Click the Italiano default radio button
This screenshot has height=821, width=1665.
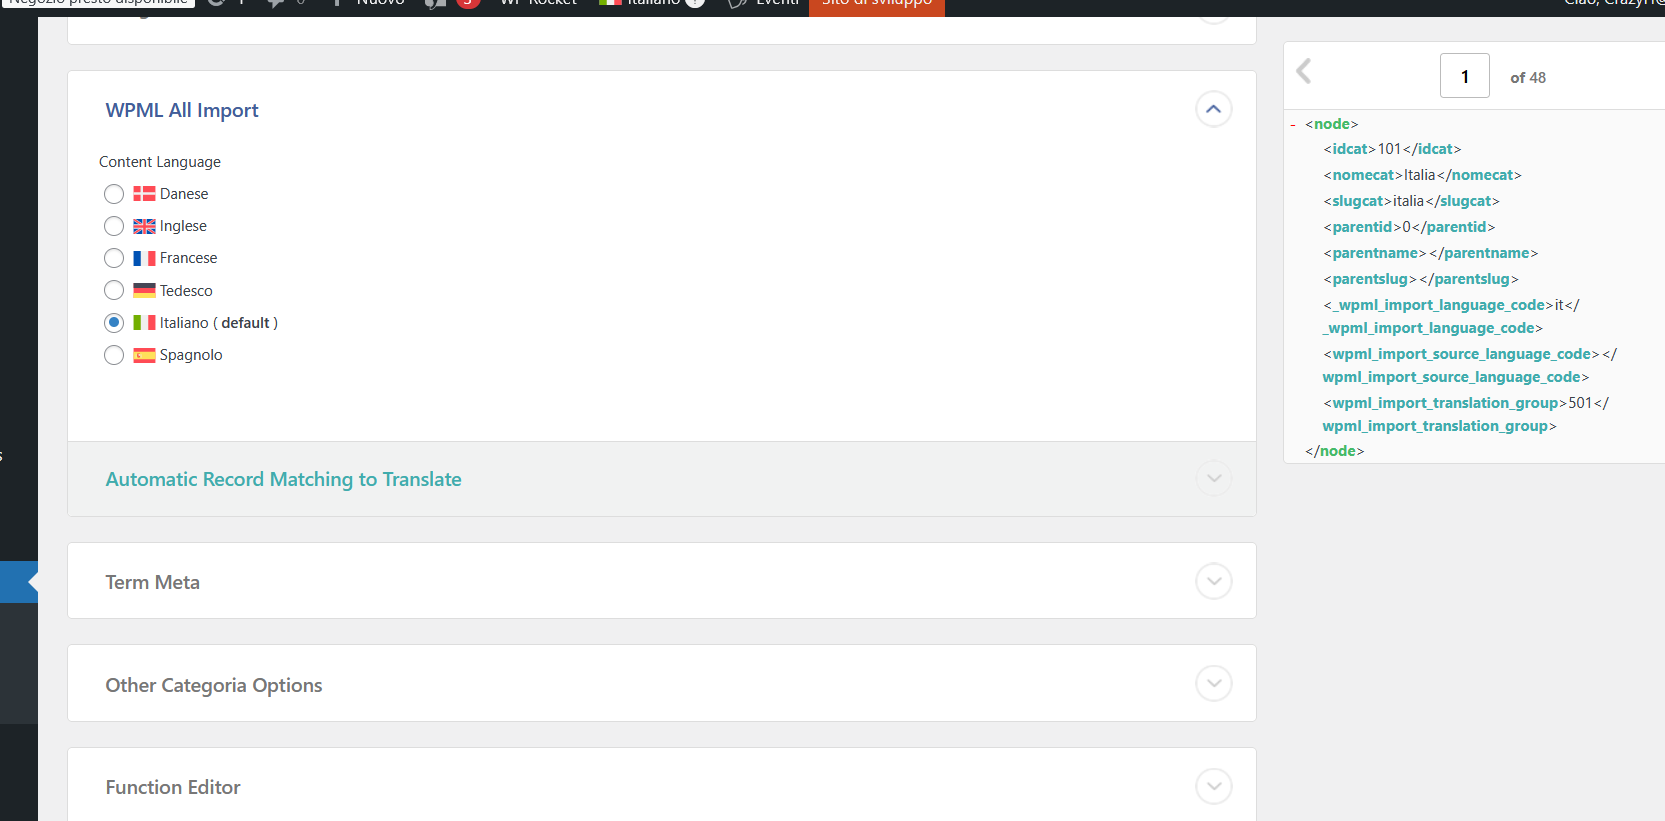pos(114,323)
